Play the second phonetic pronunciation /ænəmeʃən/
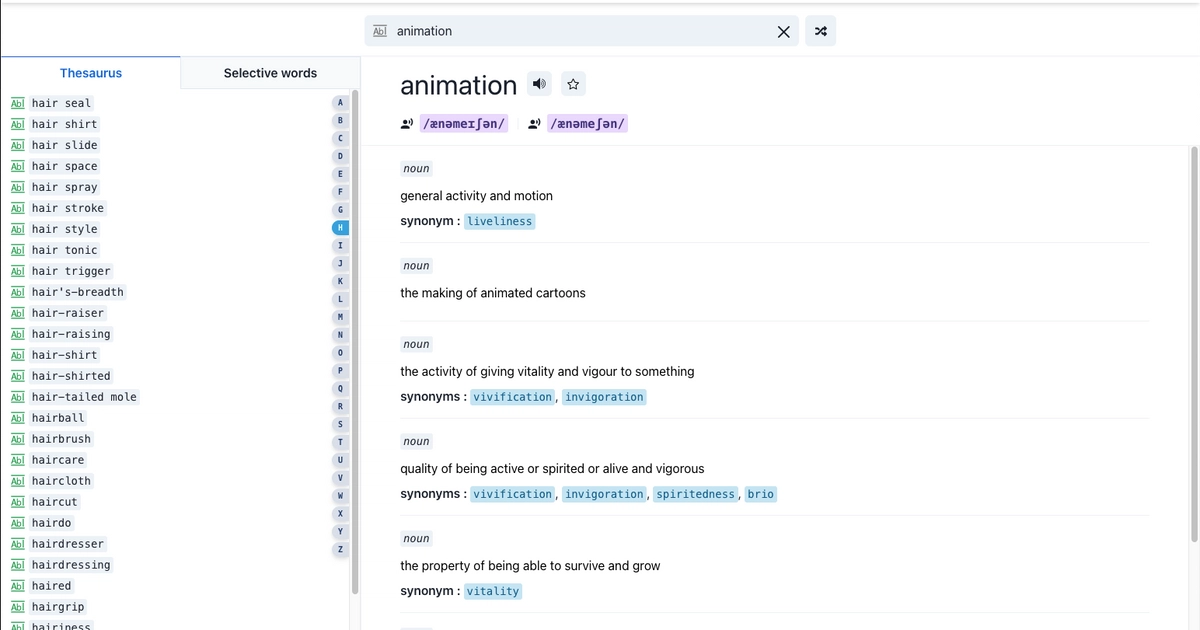This screenshot has height=630, width=1200. pyautogui.click(x=534, y=123)
